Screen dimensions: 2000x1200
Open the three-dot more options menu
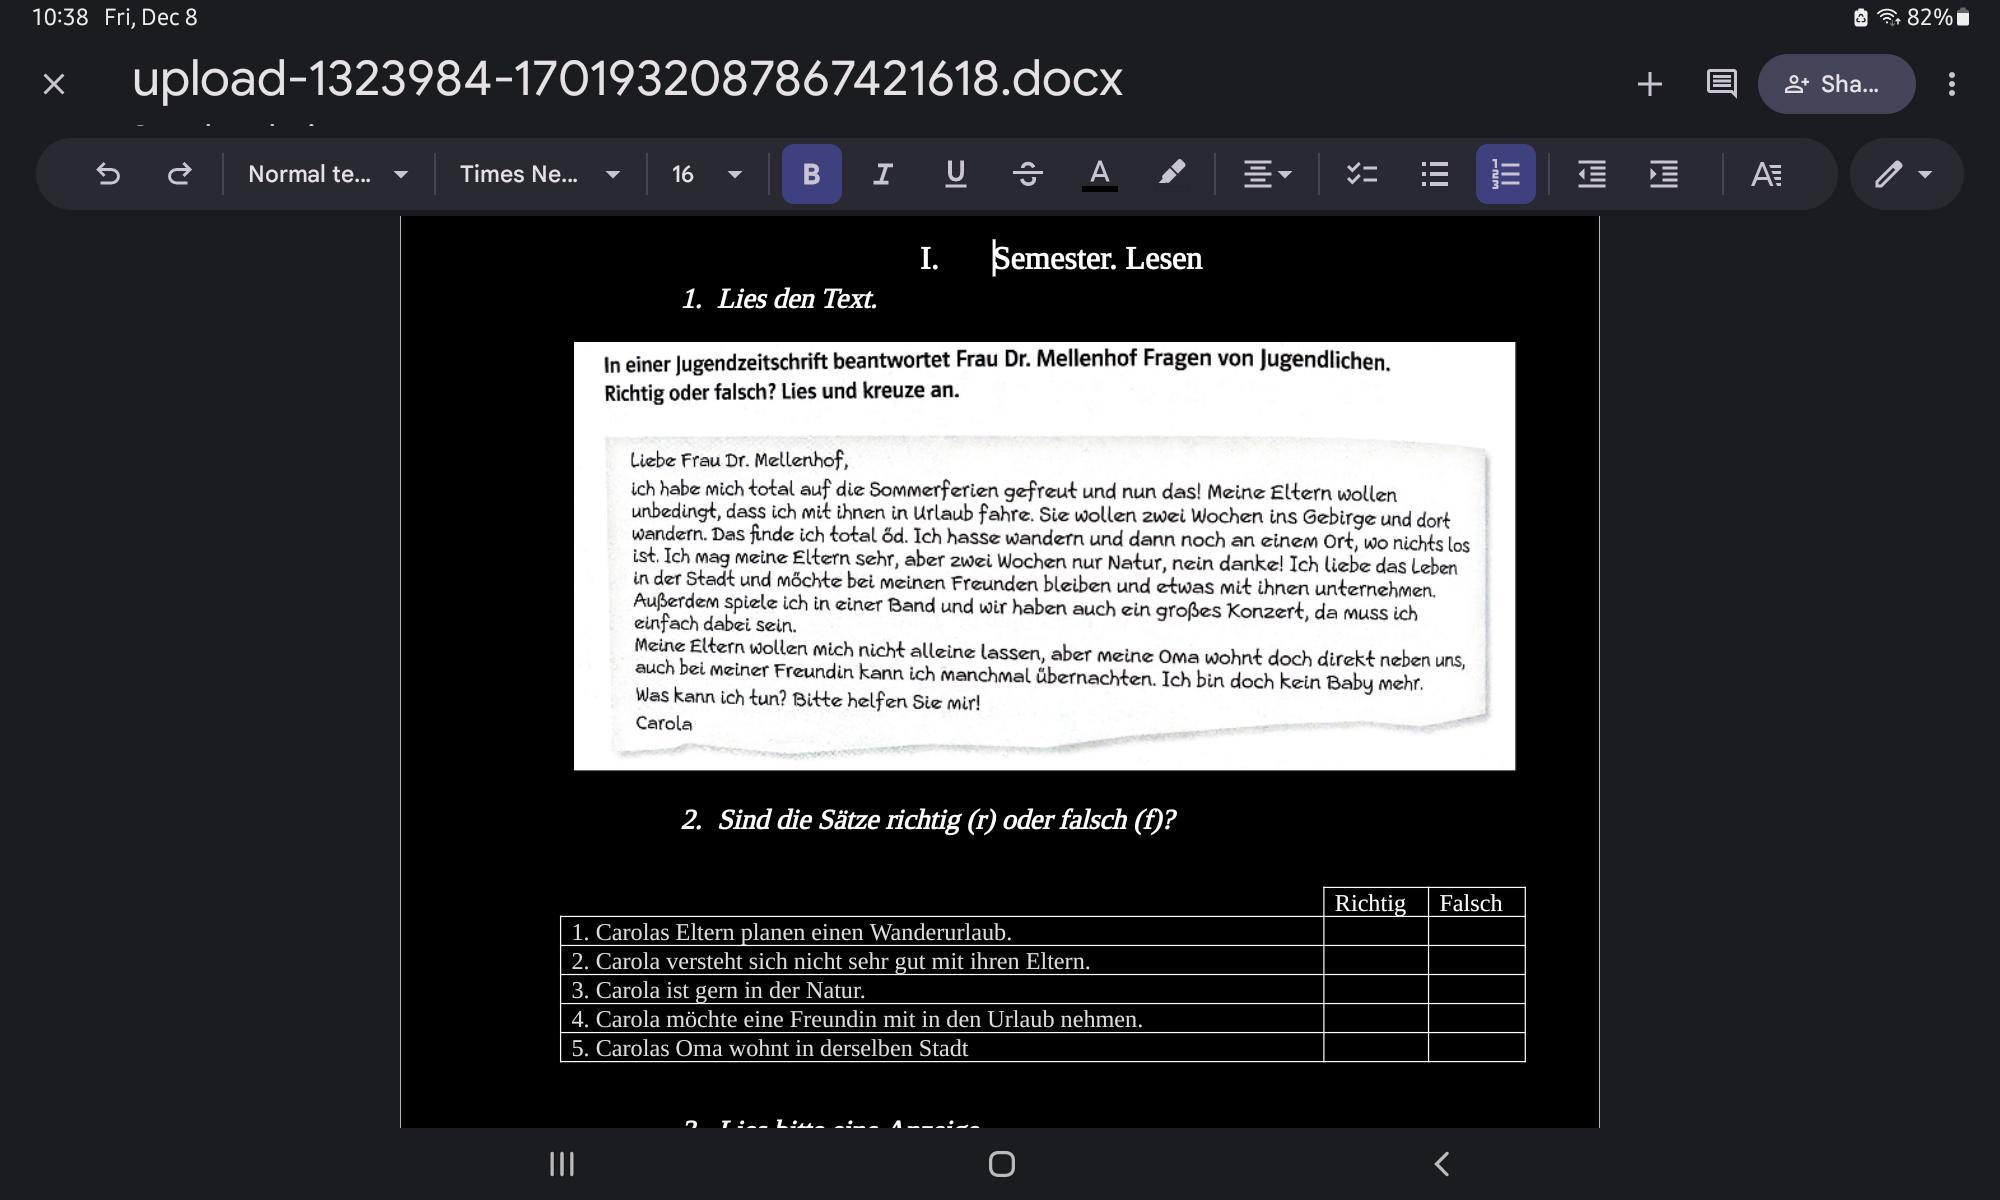1951,84
